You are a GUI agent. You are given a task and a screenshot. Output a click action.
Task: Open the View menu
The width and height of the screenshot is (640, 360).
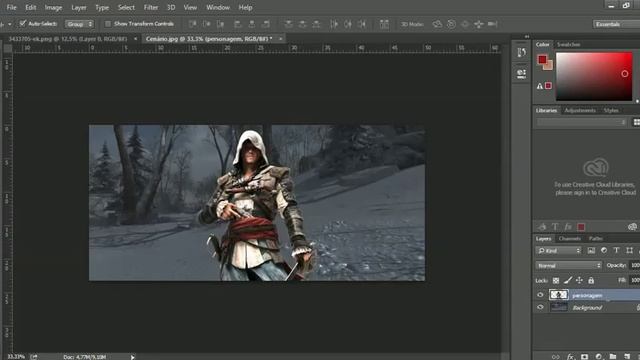[x=190, y=7]
